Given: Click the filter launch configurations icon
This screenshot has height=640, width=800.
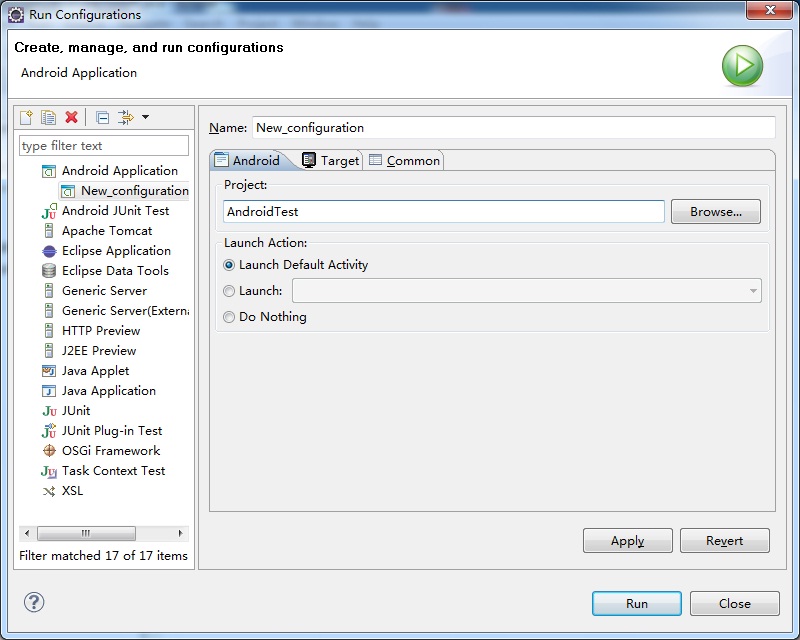Looking at the screenshot, I should (126, 117).
